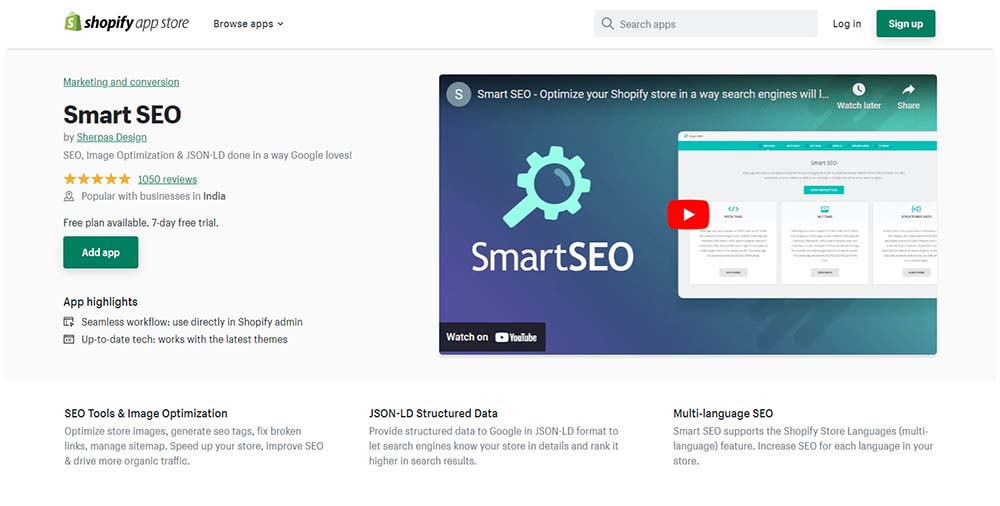Click the search magnifier icon
The width and height of the screenshot is (1000, 506).
pyautogui.click(x=607, y=24)
